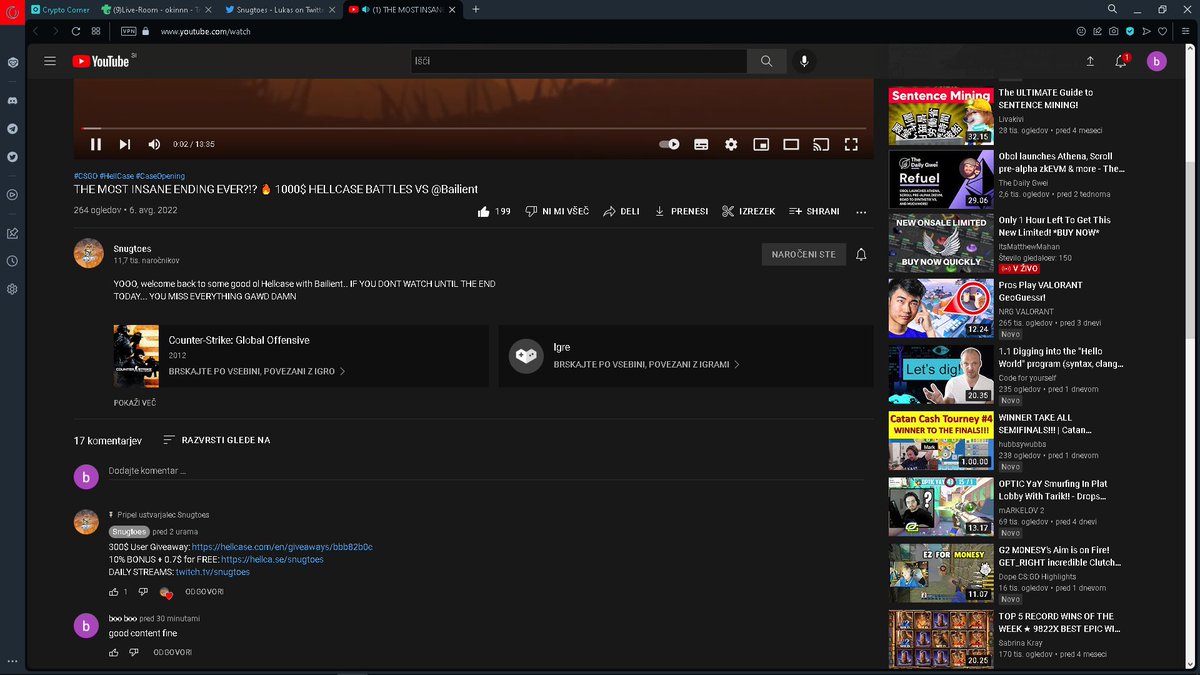Pause the video with the pause button
Image resolution: width=1200 pixels, height=675 pixels.
(x=96, y=144)
